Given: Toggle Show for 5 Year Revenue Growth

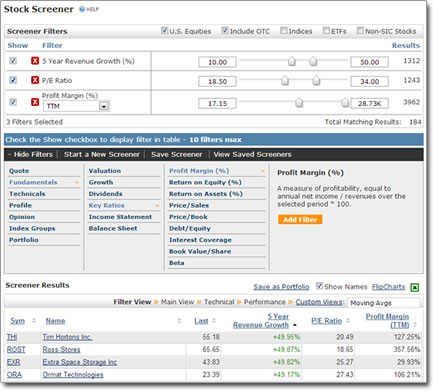Looking at the screenshot, I should pyautogui.click(x=13, y=61).
